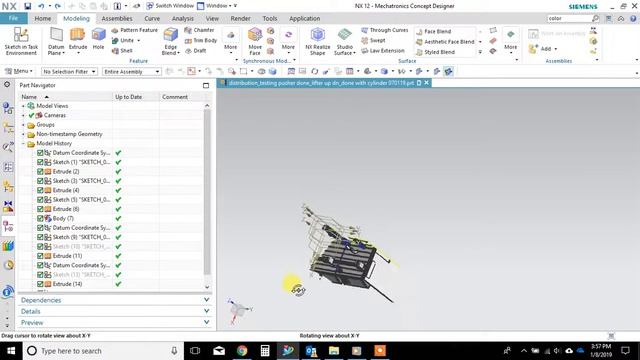Activate the Extrude tool
The width and height of the screenshot is (640, 360).
click(78, 41)
